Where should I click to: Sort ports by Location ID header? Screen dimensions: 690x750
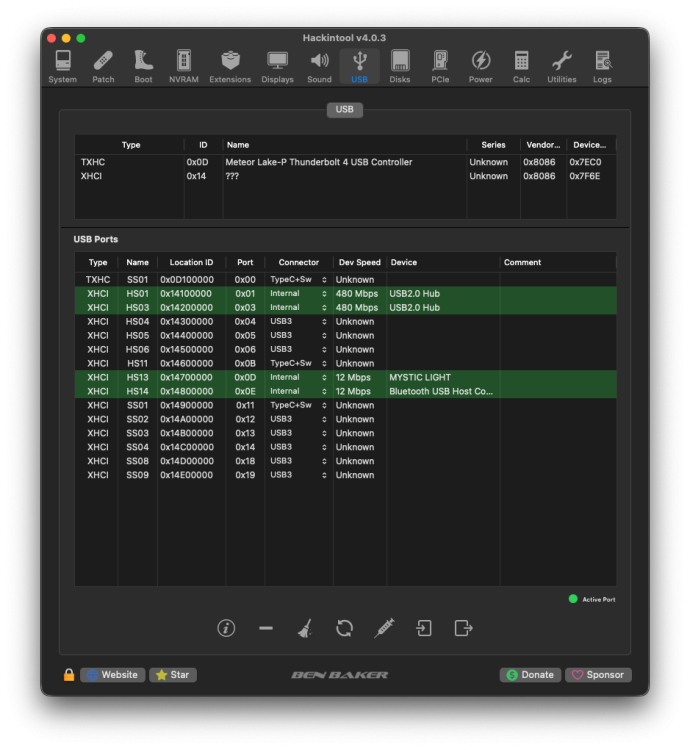coord(191,262)
